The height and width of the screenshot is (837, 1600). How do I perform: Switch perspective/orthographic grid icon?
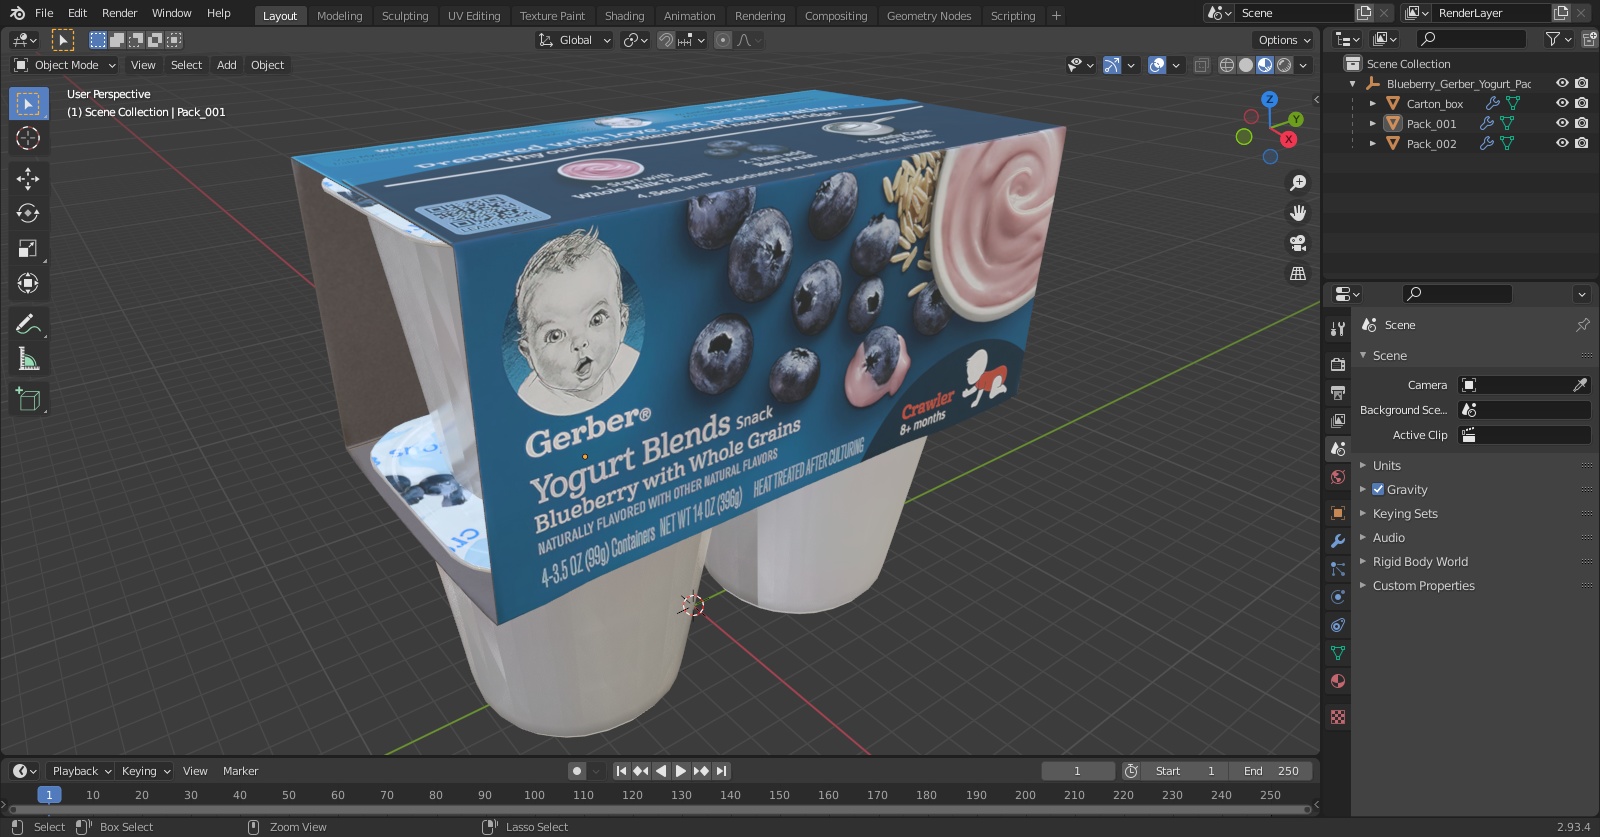click(x=1298, y=273)
